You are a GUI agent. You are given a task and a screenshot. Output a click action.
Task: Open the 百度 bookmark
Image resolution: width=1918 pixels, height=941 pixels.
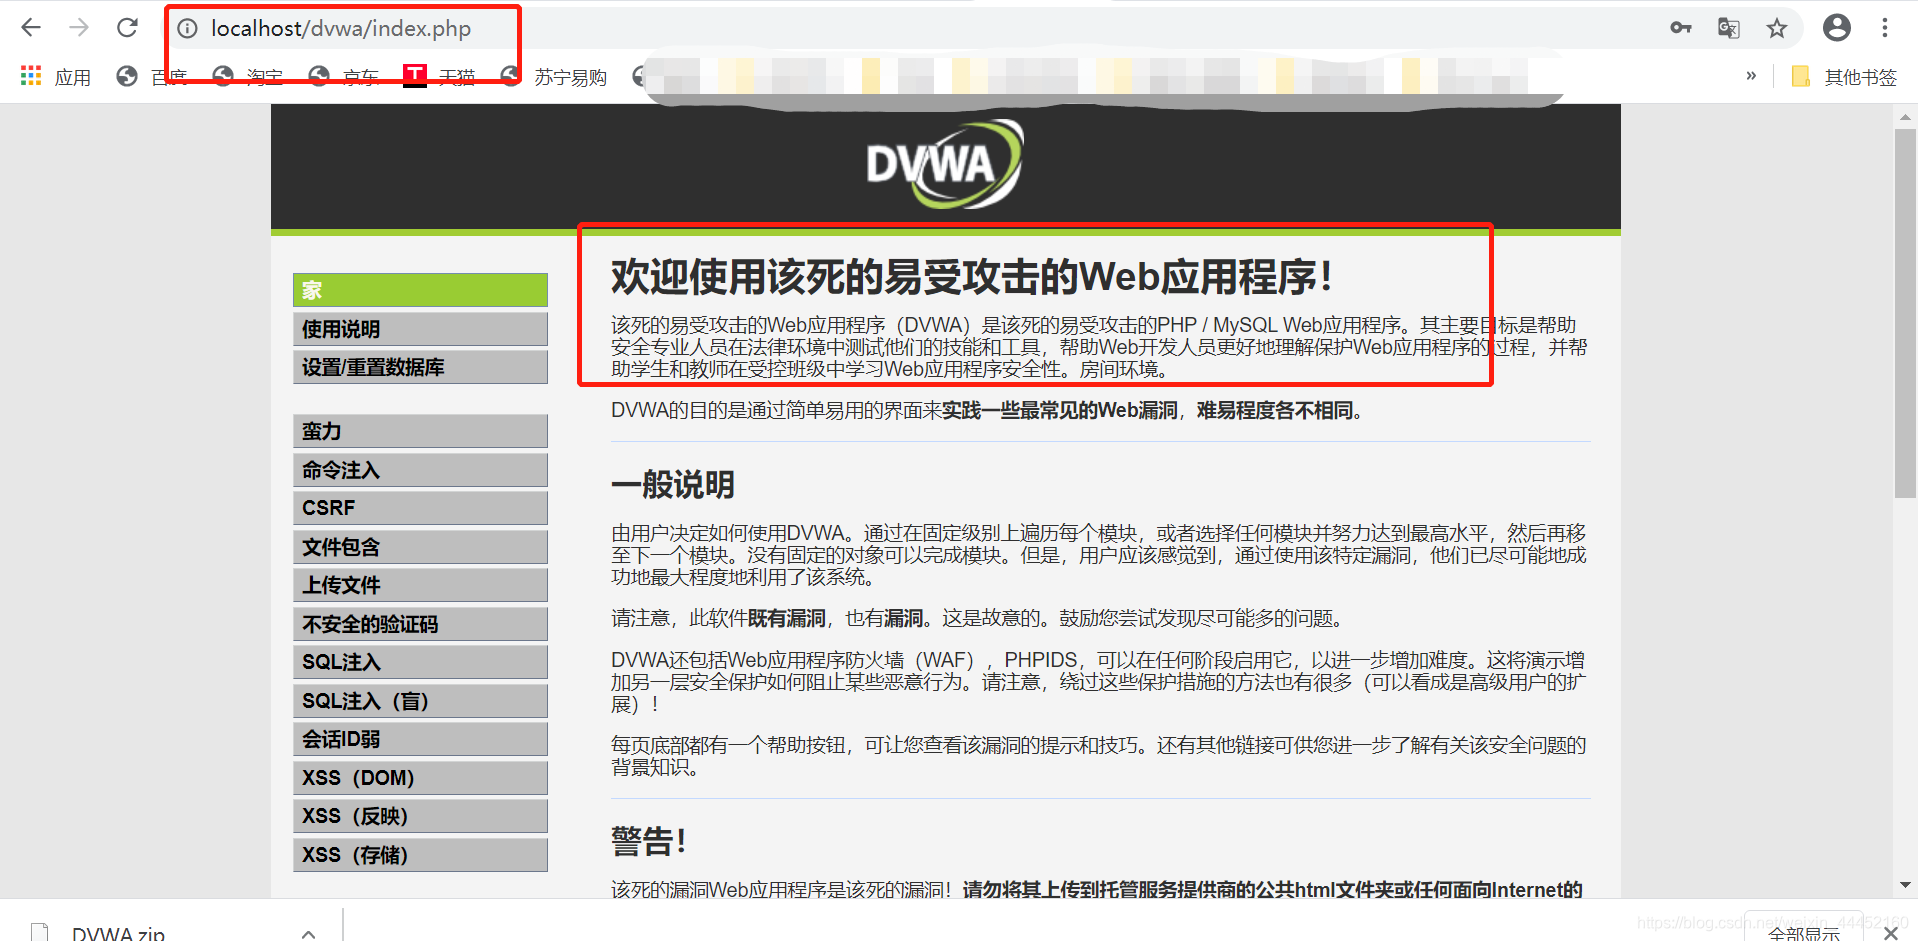tap(152, 77)
